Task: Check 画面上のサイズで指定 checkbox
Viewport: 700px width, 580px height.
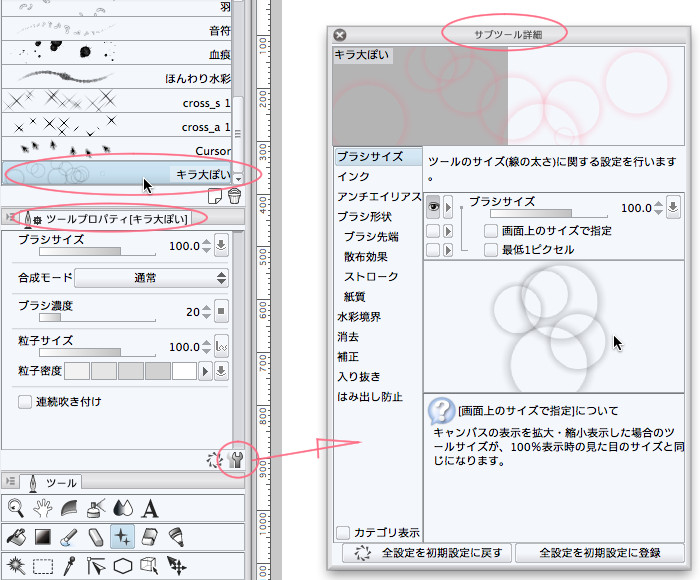Action: click(x=491, y=231)
